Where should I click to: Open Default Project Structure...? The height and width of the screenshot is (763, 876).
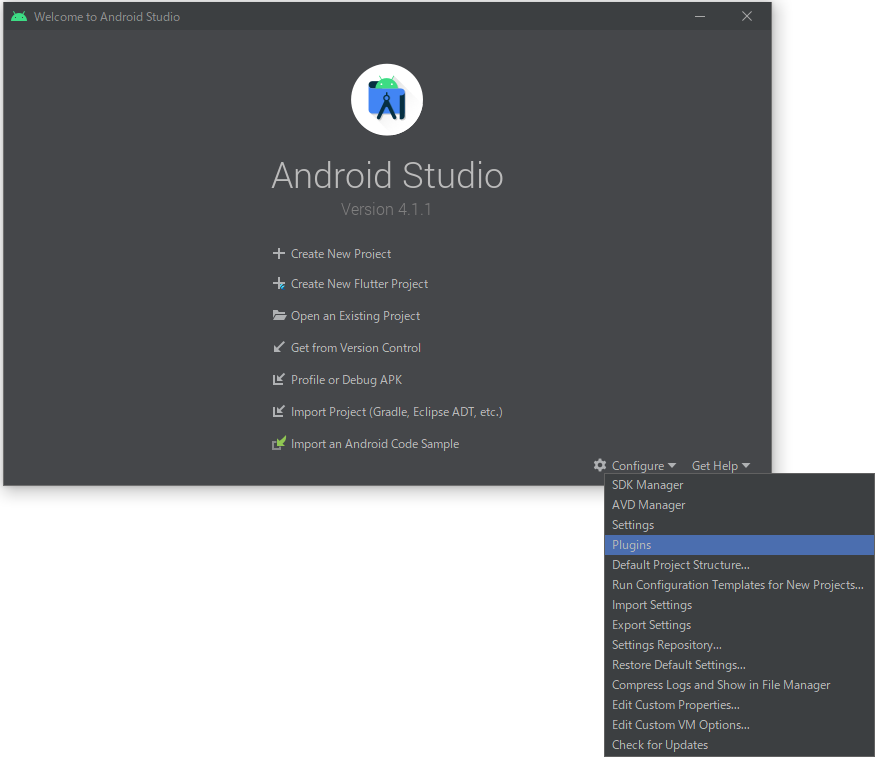coord(739,565)
